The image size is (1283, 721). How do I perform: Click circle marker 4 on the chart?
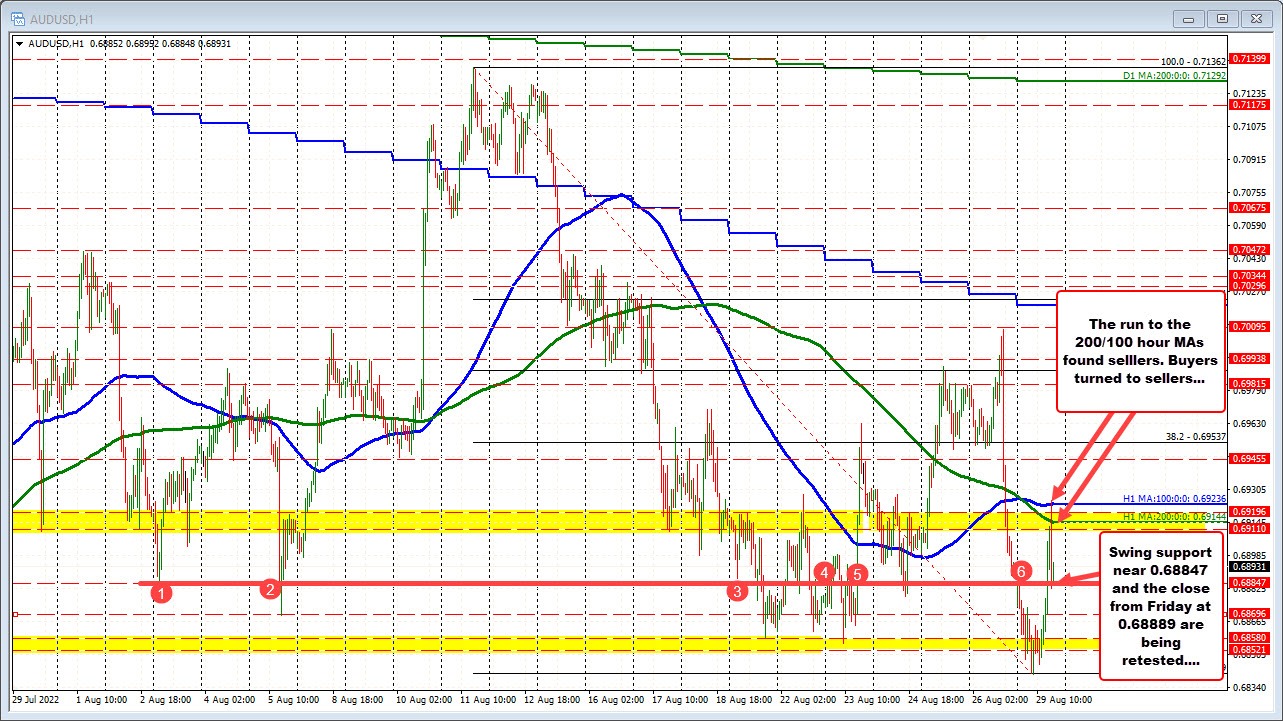tap(824, 573)
